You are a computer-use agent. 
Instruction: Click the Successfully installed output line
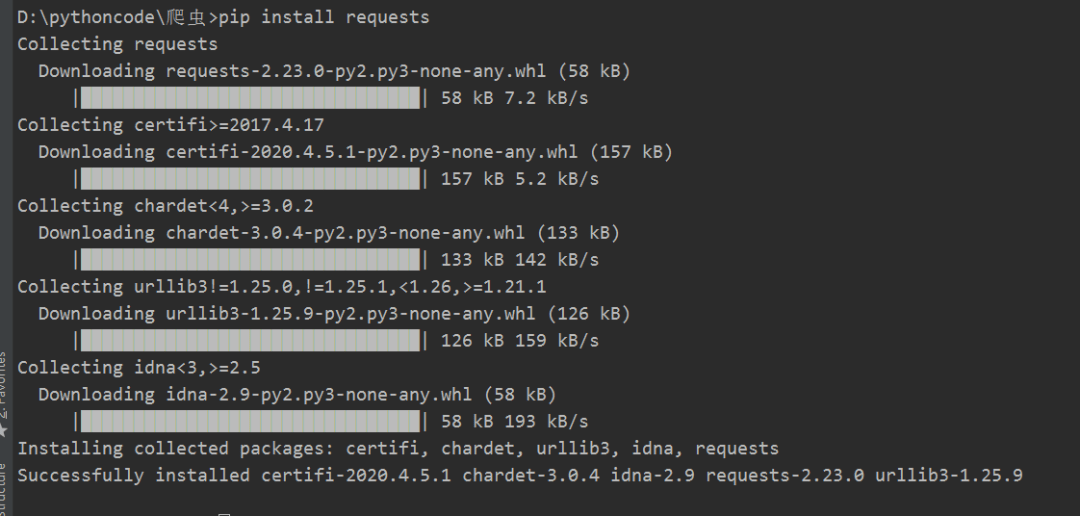pos(520,475)
